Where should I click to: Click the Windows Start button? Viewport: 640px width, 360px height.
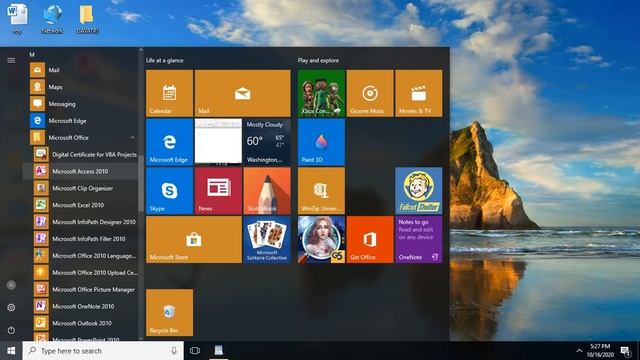[11, 351]
